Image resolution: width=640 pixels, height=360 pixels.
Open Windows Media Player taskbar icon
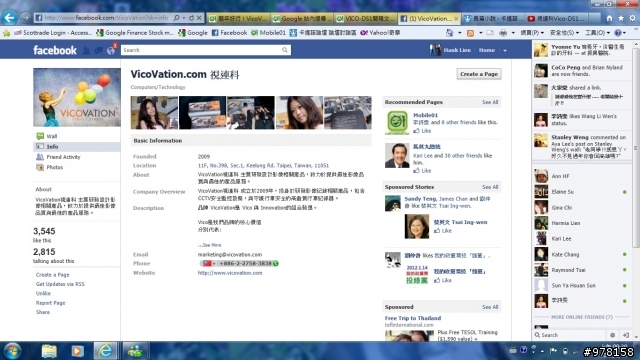pyautogui.click(x=77, y=351)
